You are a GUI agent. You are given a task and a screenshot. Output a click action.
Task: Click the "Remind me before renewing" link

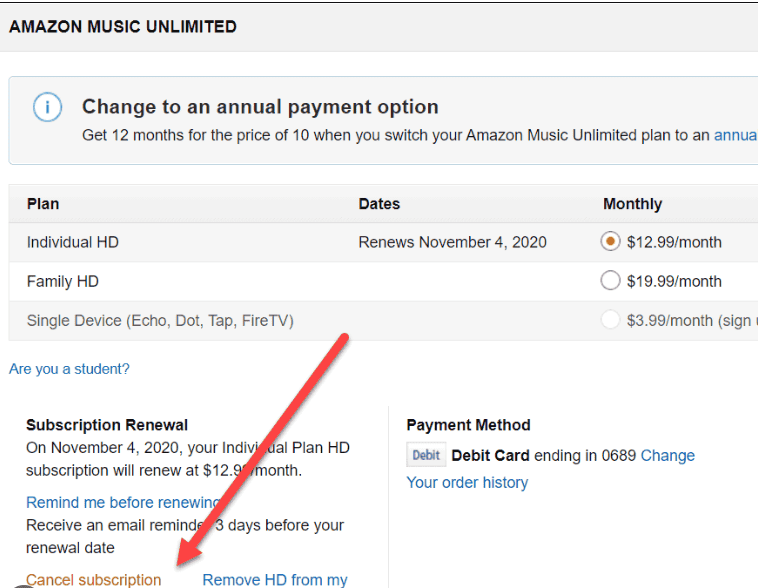(123, 502)
